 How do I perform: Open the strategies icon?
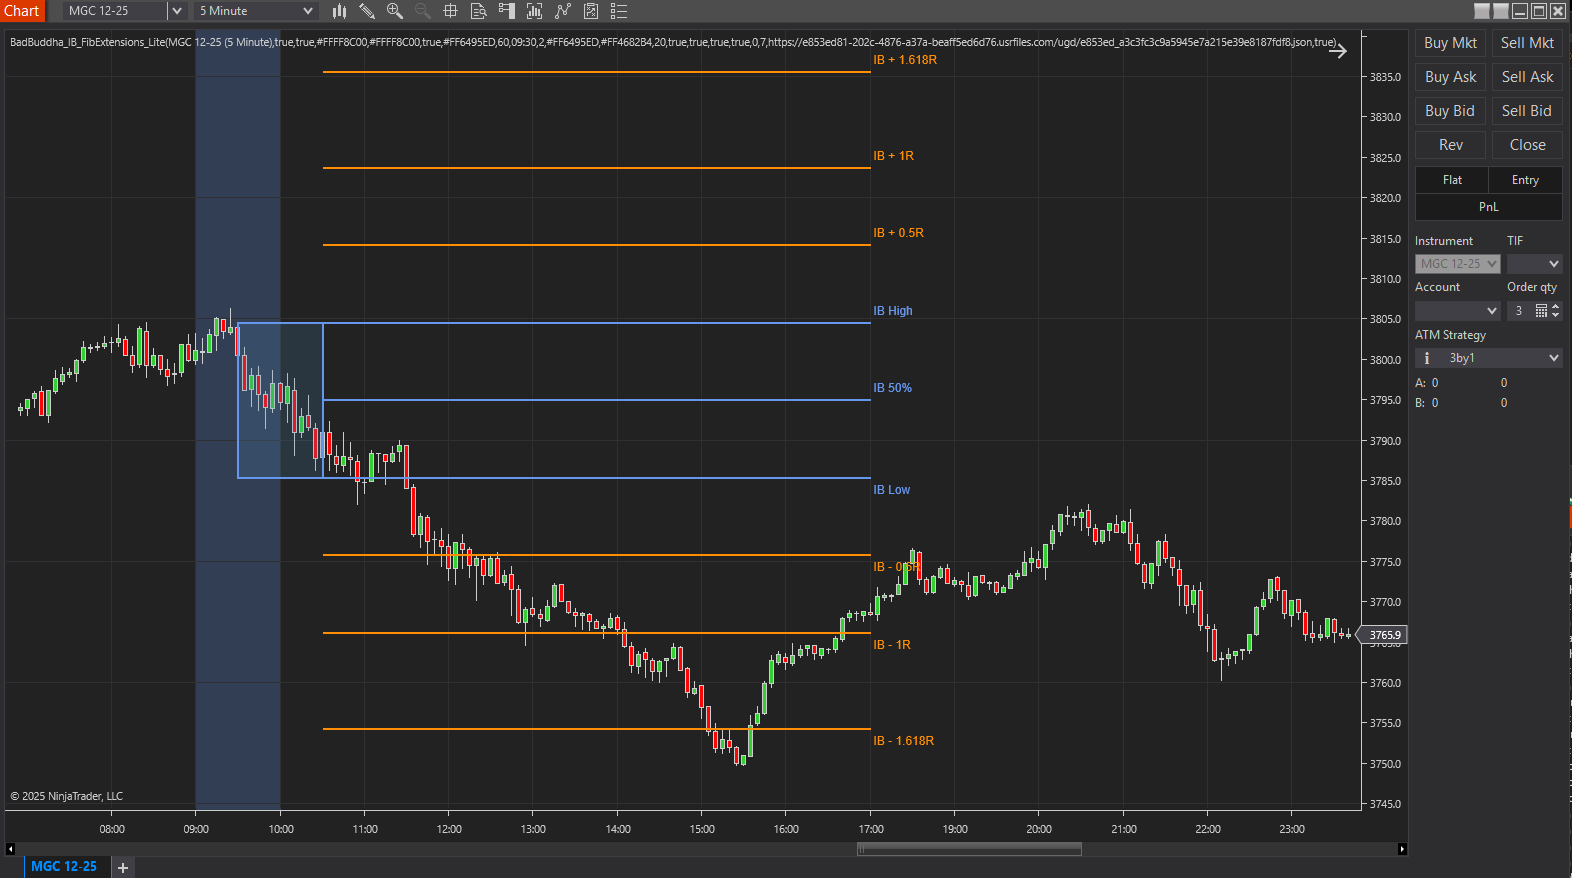pos(591,11)
